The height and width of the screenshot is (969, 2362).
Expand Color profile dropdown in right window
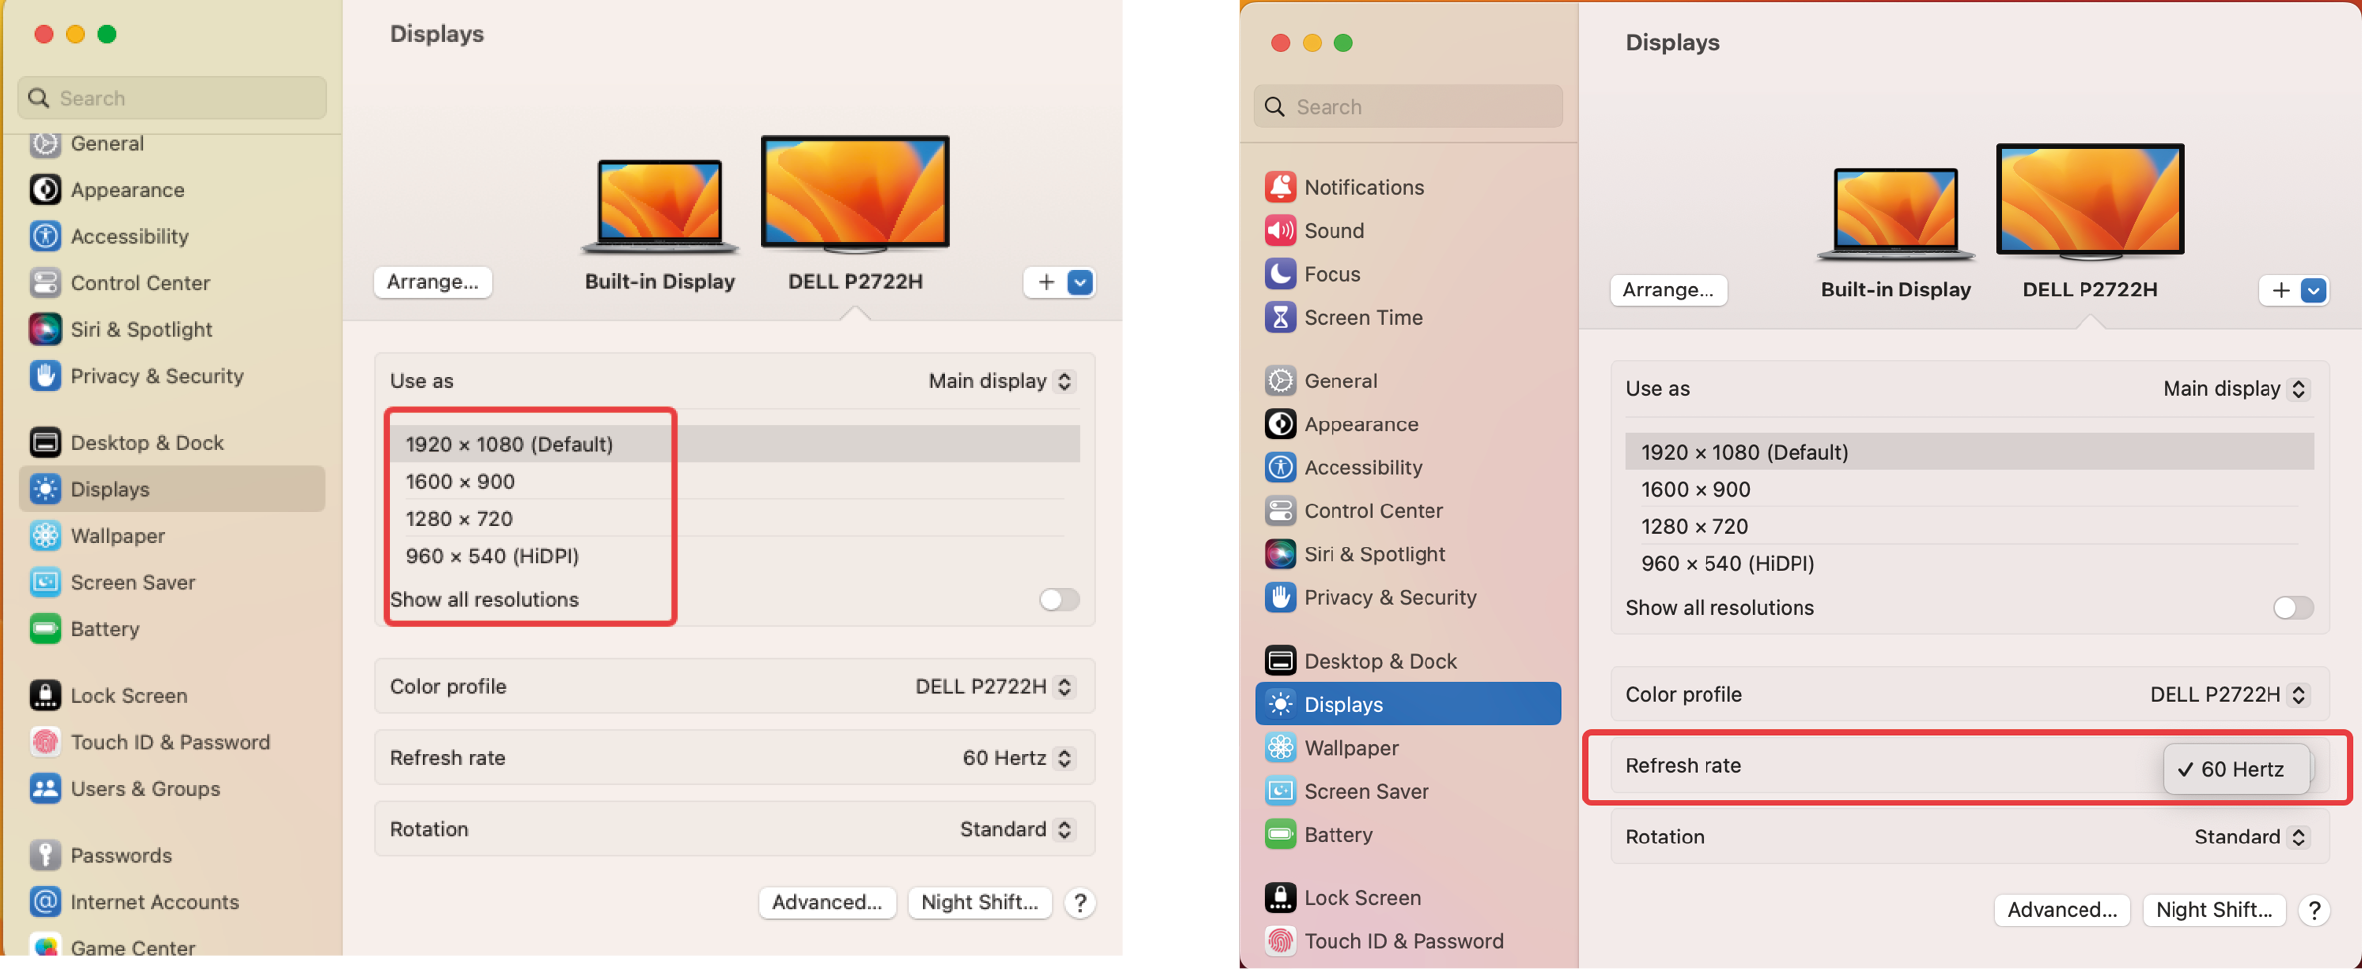click(2228, 694)
